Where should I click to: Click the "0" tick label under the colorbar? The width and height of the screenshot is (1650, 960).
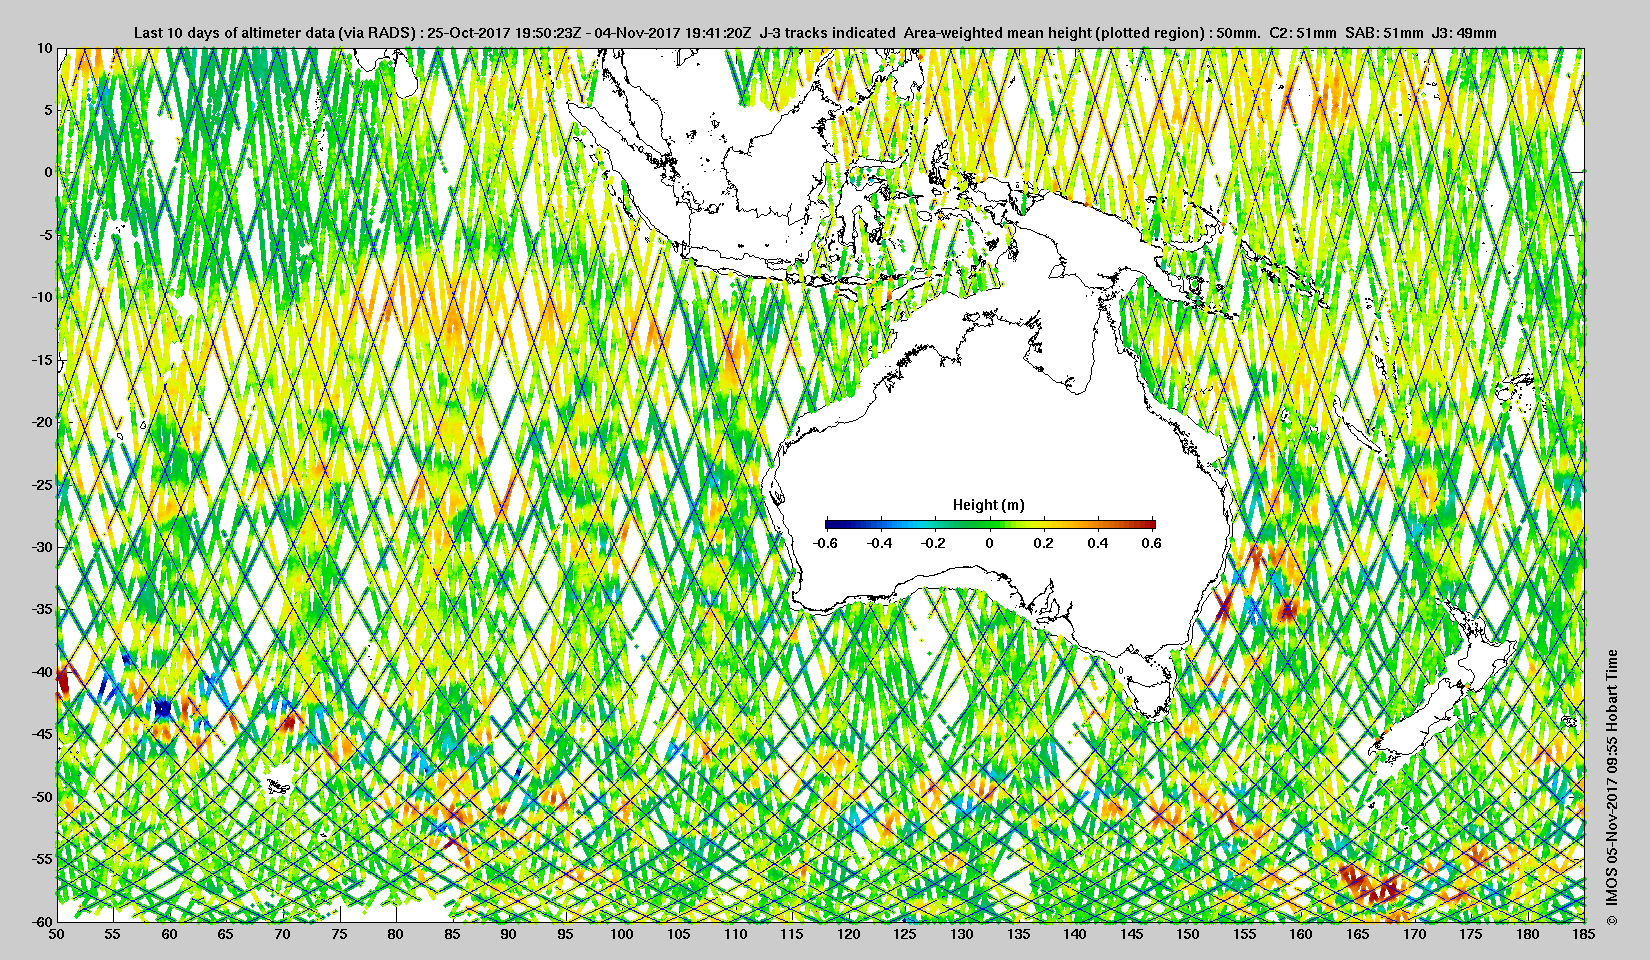coord(989,543)
